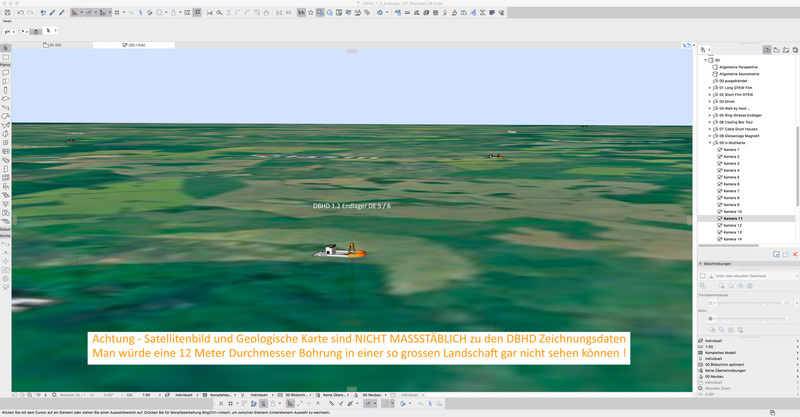
Task: Switch to the floor plan tab
Action: pos(55,45)
